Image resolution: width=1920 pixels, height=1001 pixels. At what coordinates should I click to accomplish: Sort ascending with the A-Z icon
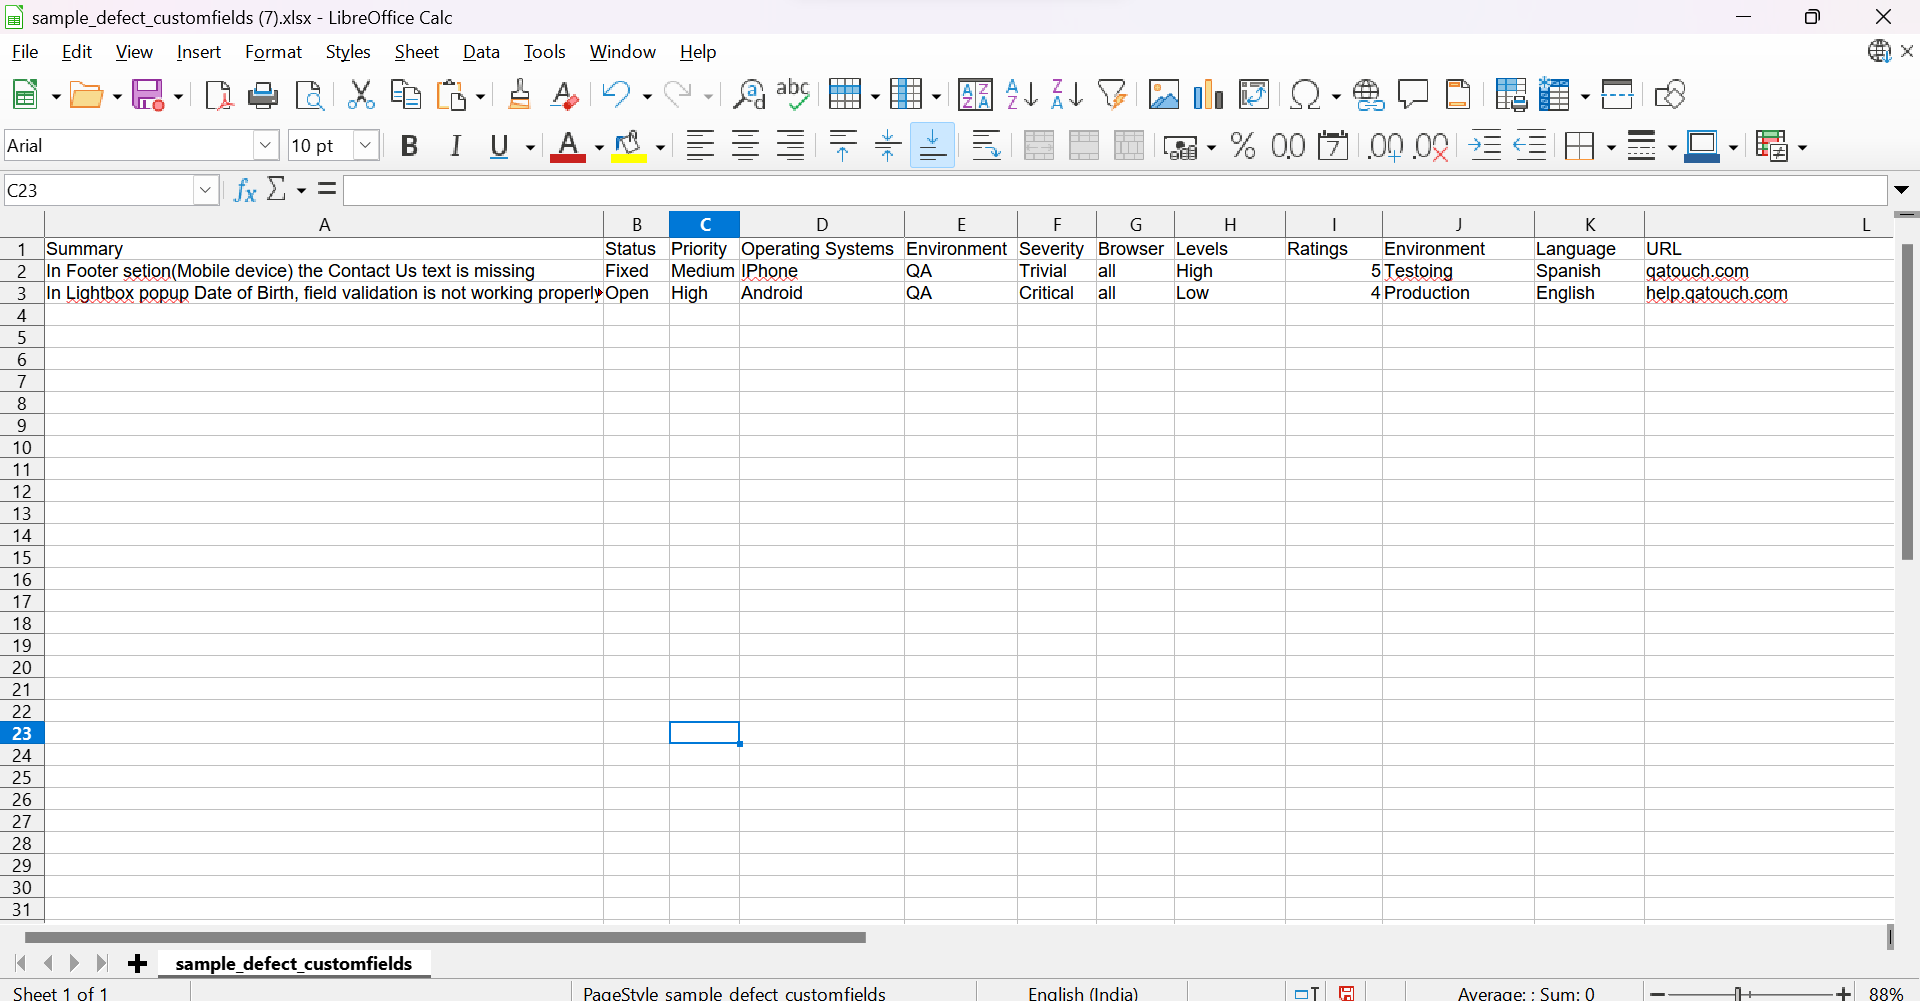pyautogui.click(x=1021, y=95)
